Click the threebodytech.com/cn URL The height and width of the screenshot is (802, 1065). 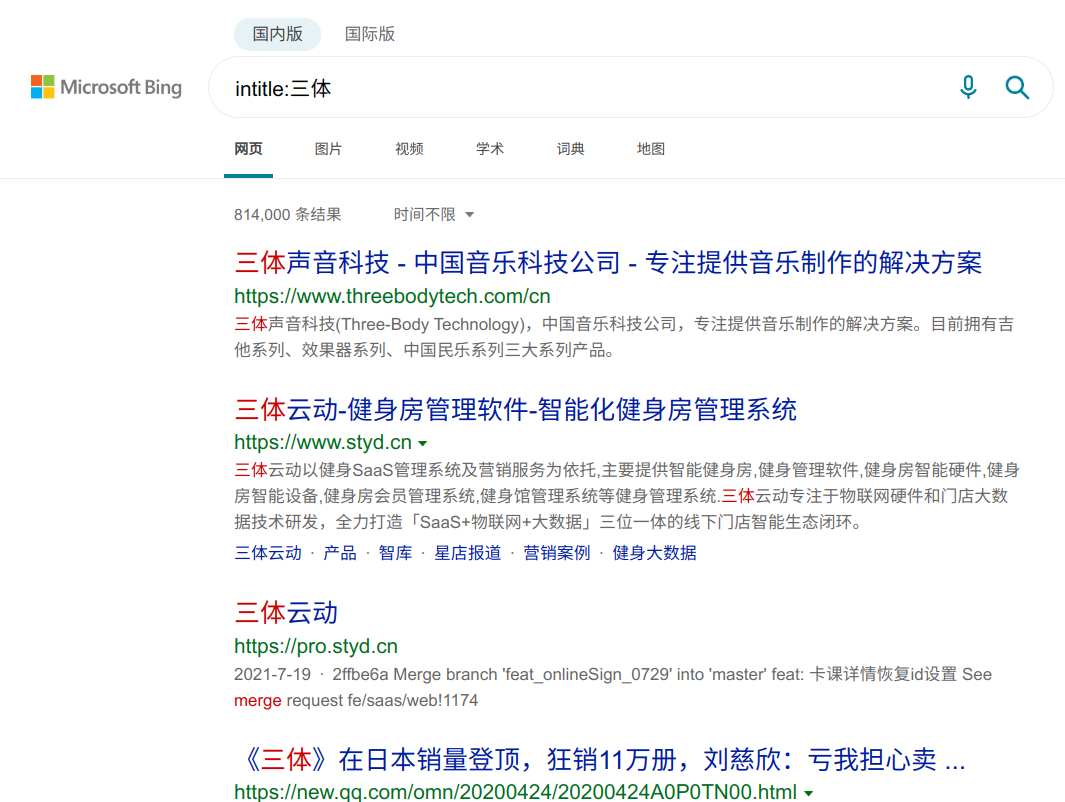click(392, 296)
